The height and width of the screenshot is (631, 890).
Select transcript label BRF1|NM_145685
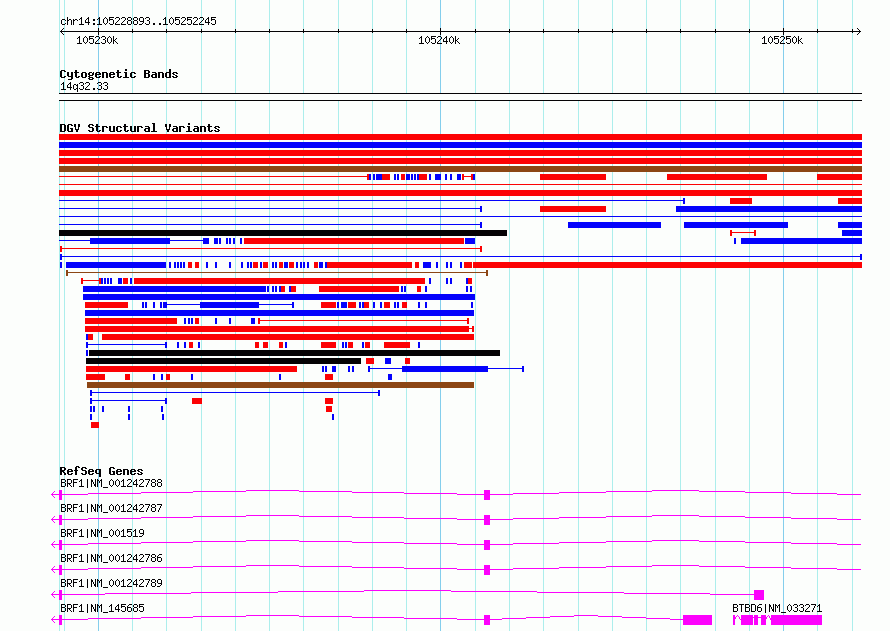click(102, 608)
